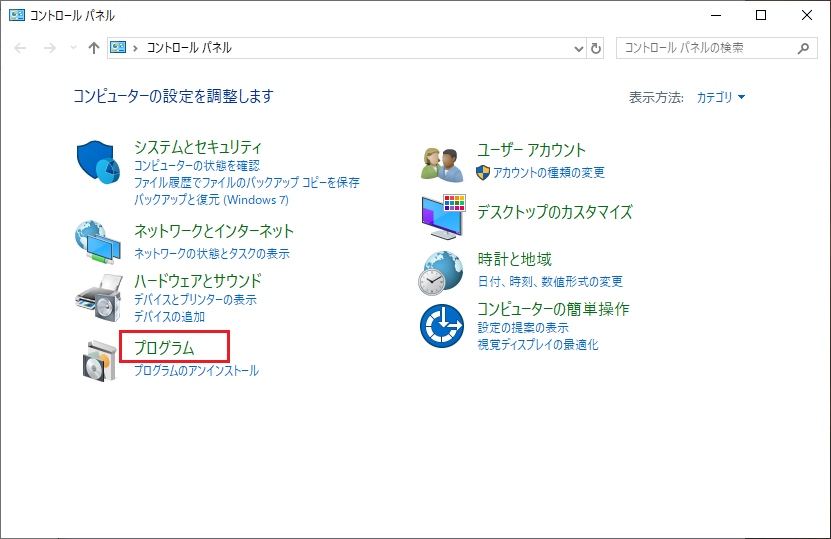Open デバイスとプリンターの表示 link
Viewport: 831px width, 539px height.
pyautogui.click(x=195, y=300)
